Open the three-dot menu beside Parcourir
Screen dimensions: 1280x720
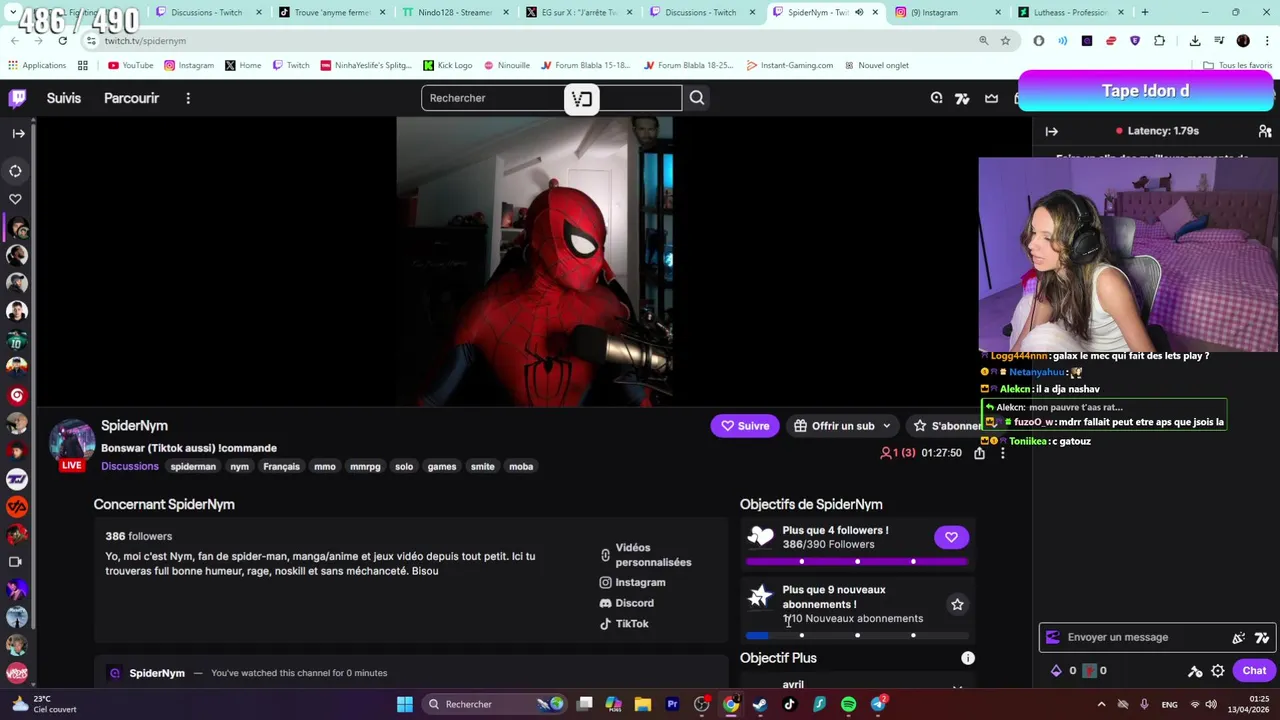188,98
